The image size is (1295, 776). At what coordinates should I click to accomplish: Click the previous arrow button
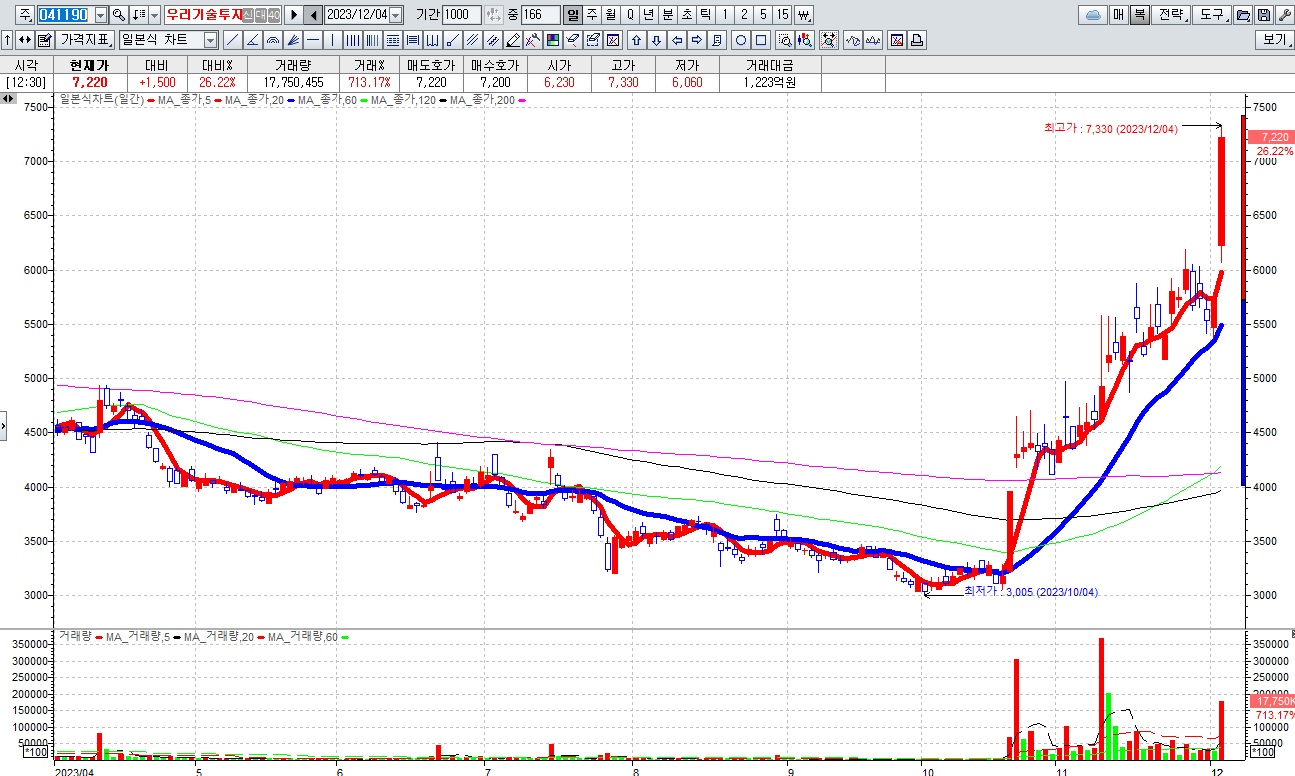point(313,15)
